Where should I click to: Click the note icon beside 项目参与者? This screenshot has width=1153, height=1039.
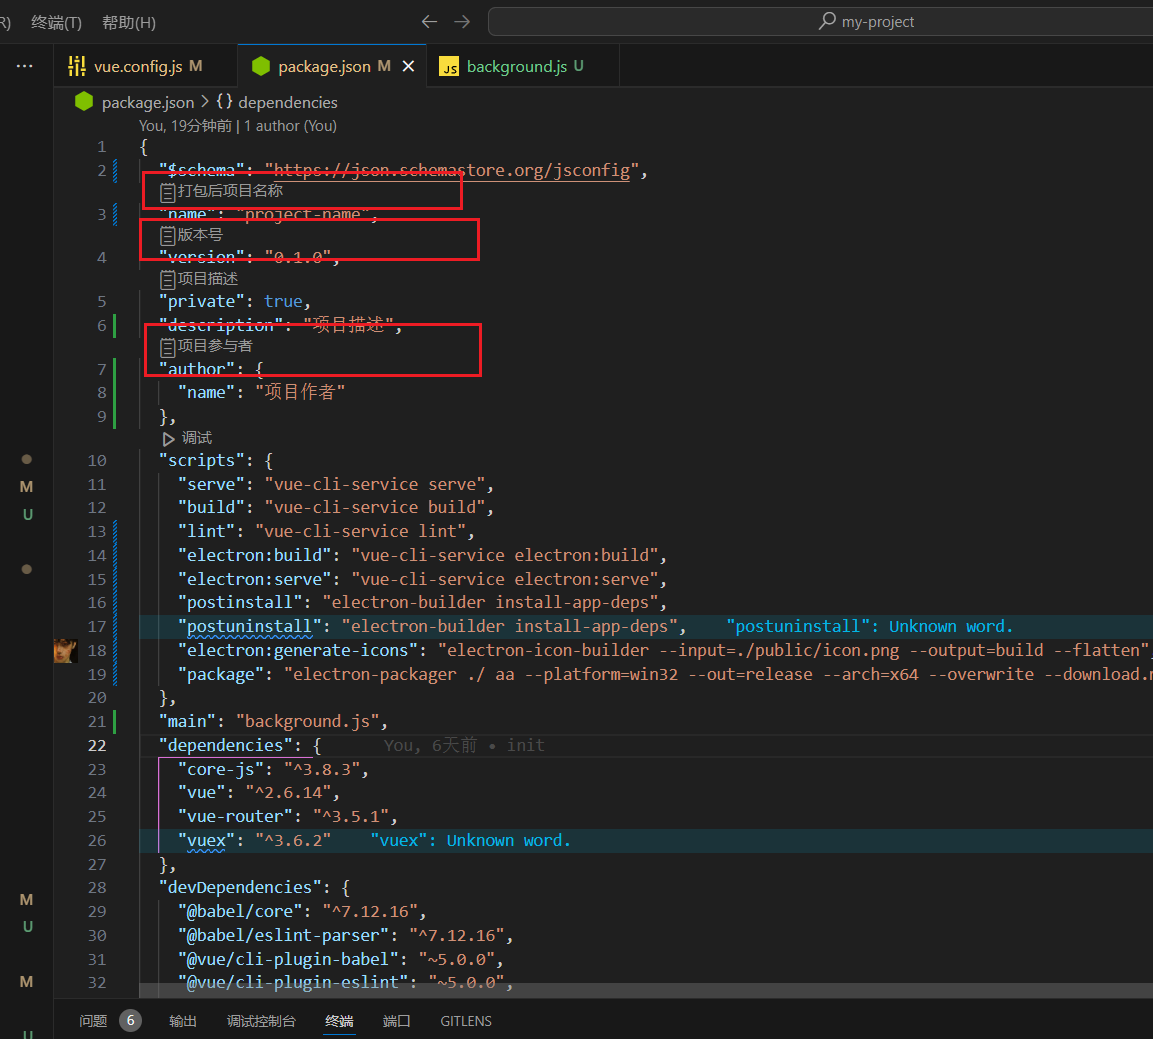[x=168, y=346]
